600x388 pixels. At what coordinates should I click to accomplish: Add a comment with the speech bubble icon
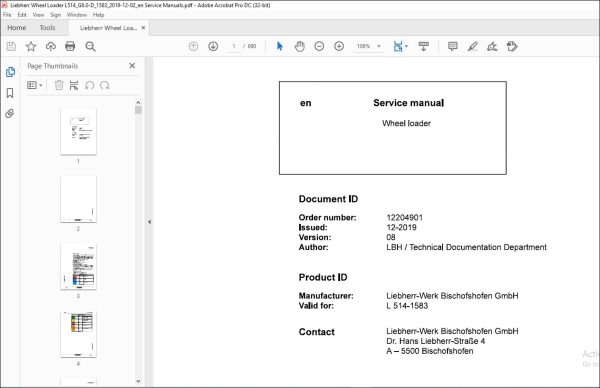[x=453, y=46]
